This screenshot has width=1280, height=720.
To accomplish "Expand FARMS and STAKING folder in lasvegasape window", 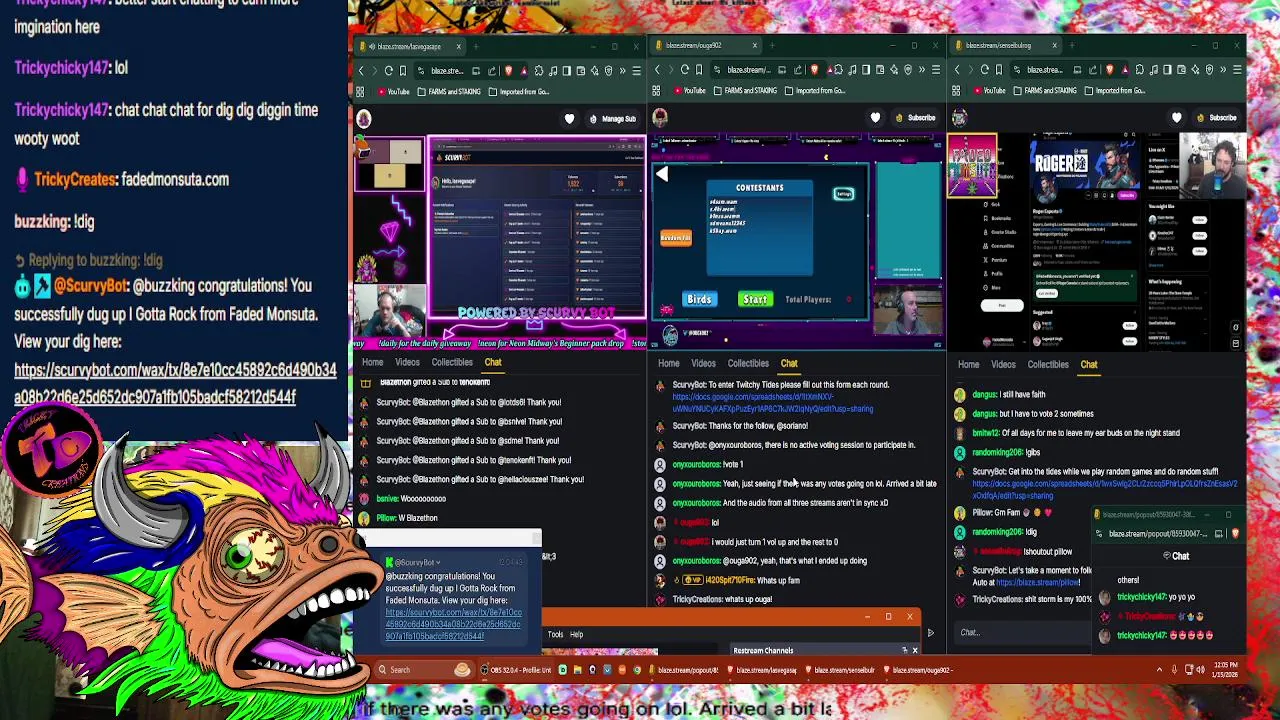I will [x=449, y=92].
